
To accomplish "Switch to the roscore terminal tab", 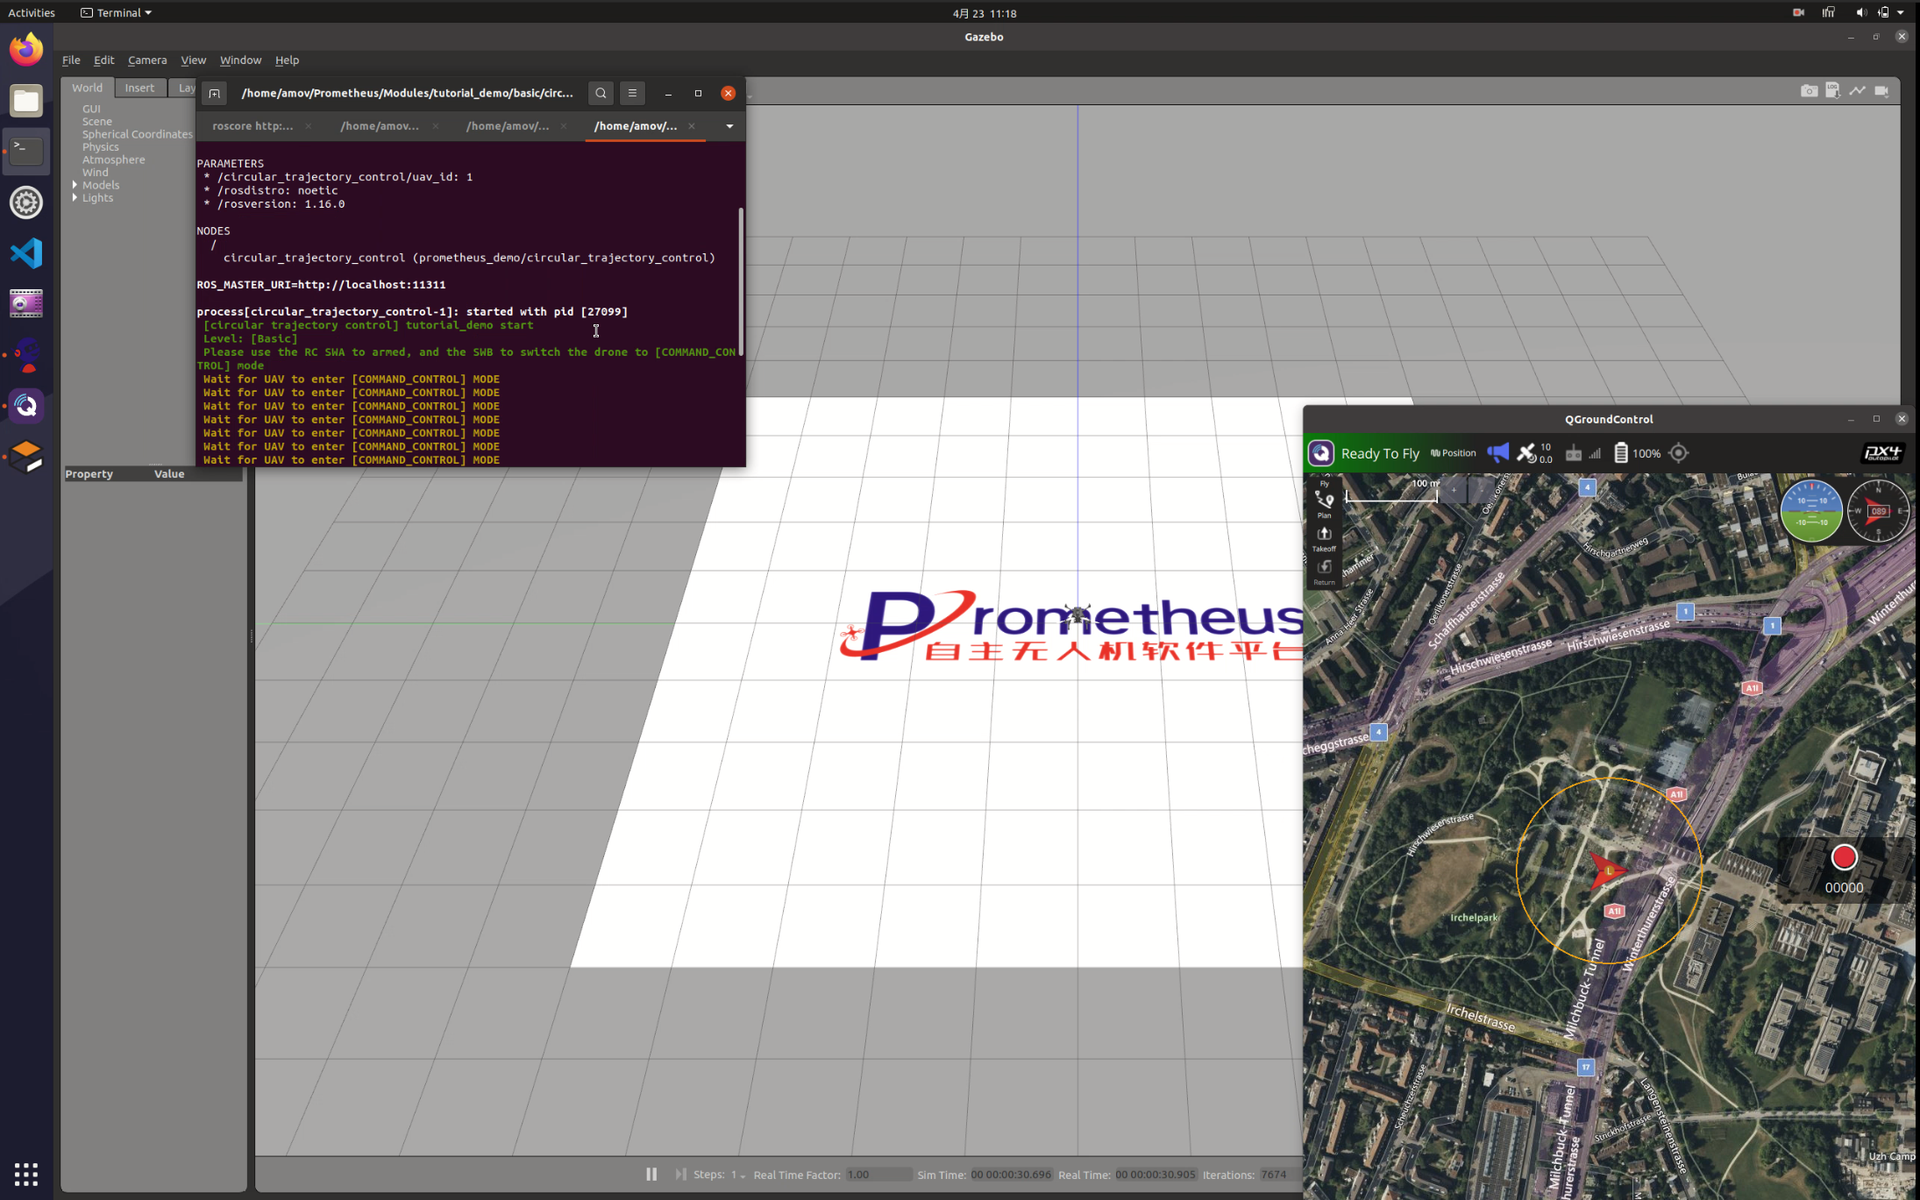I will click(252, 126).
